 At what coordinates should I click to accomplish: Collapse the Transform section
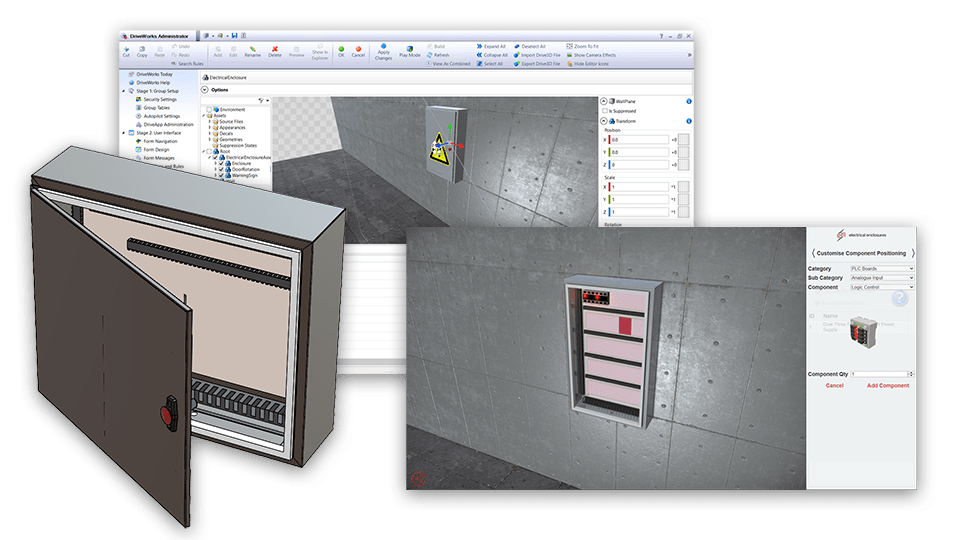(x=603, y=122)
